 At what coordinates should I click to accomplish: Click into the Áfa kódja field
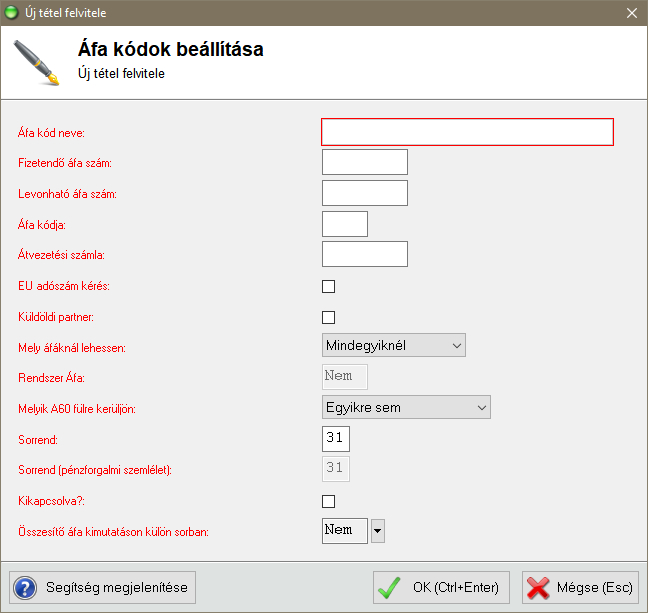(x=345, y=224)
